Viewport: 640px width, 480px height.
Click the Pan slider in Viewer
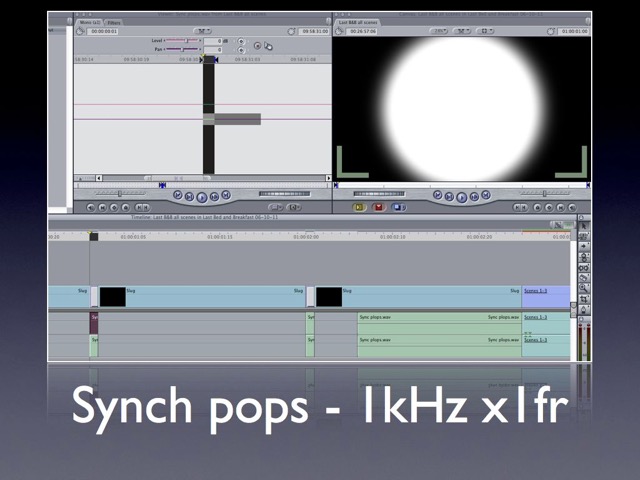coord(183,49)
